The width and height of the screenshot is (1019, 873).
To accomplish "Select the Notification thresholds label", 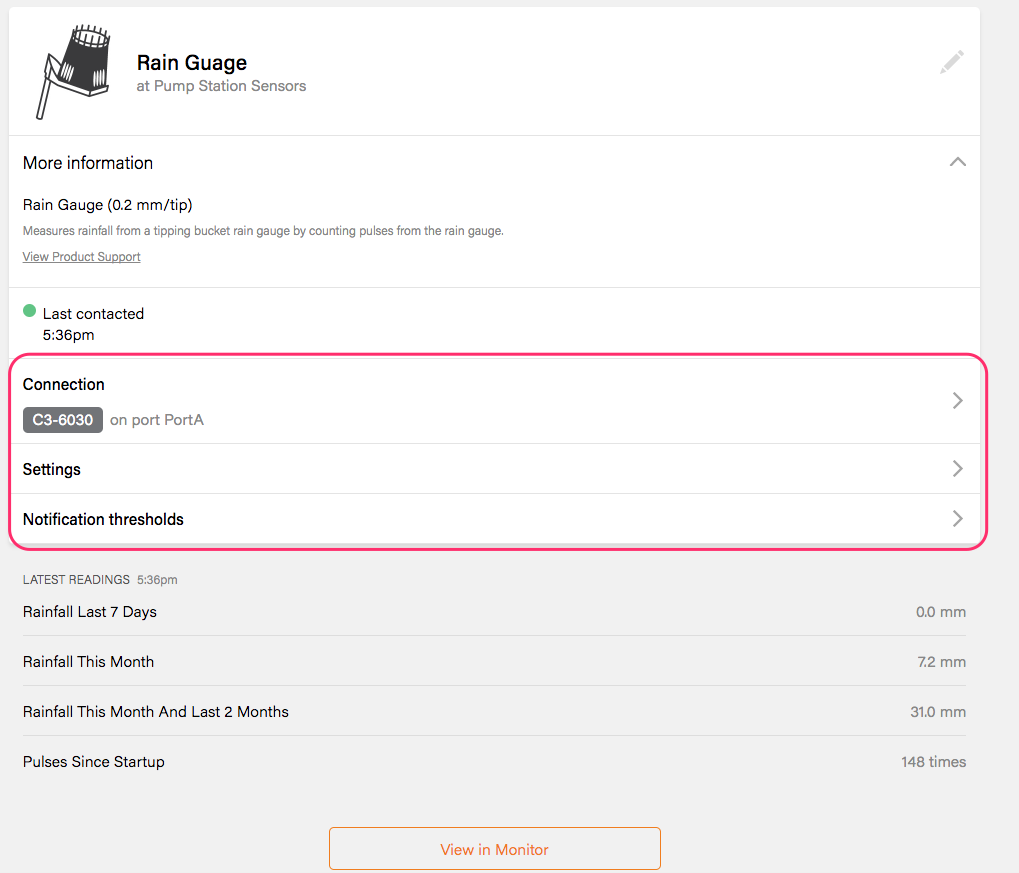I will pos(103,519).
